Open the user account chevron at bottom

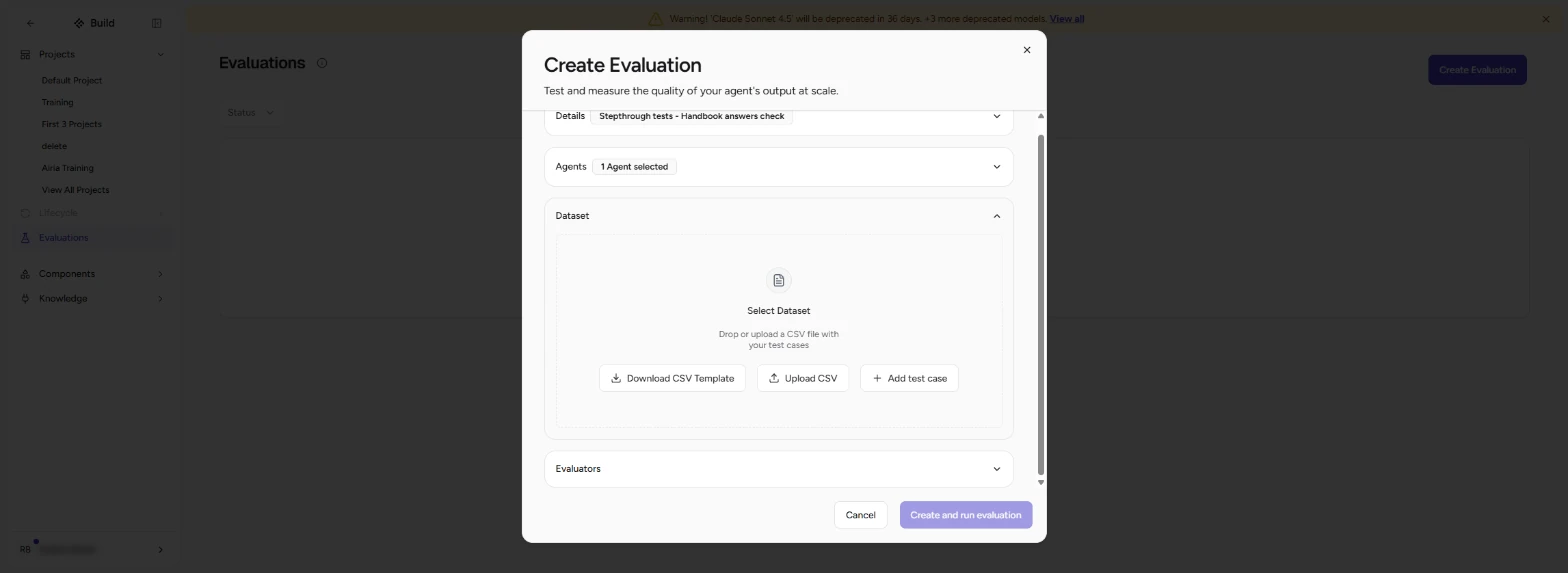coord(160,550)
